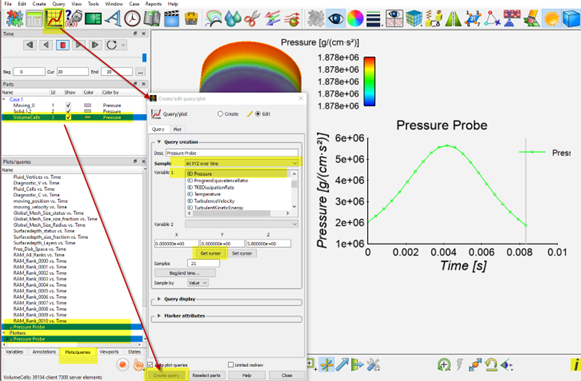
Task: Toggle Show checkbox for VolumeCells part
Action: (68, 117)
